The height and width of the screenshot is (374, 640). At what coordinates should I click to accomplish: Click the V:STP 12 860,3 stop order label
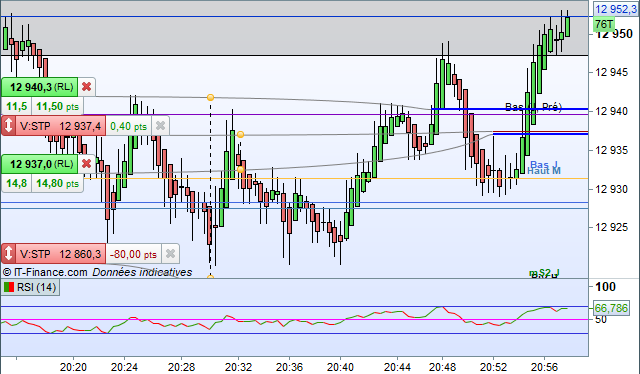click(x=60, y=254)
